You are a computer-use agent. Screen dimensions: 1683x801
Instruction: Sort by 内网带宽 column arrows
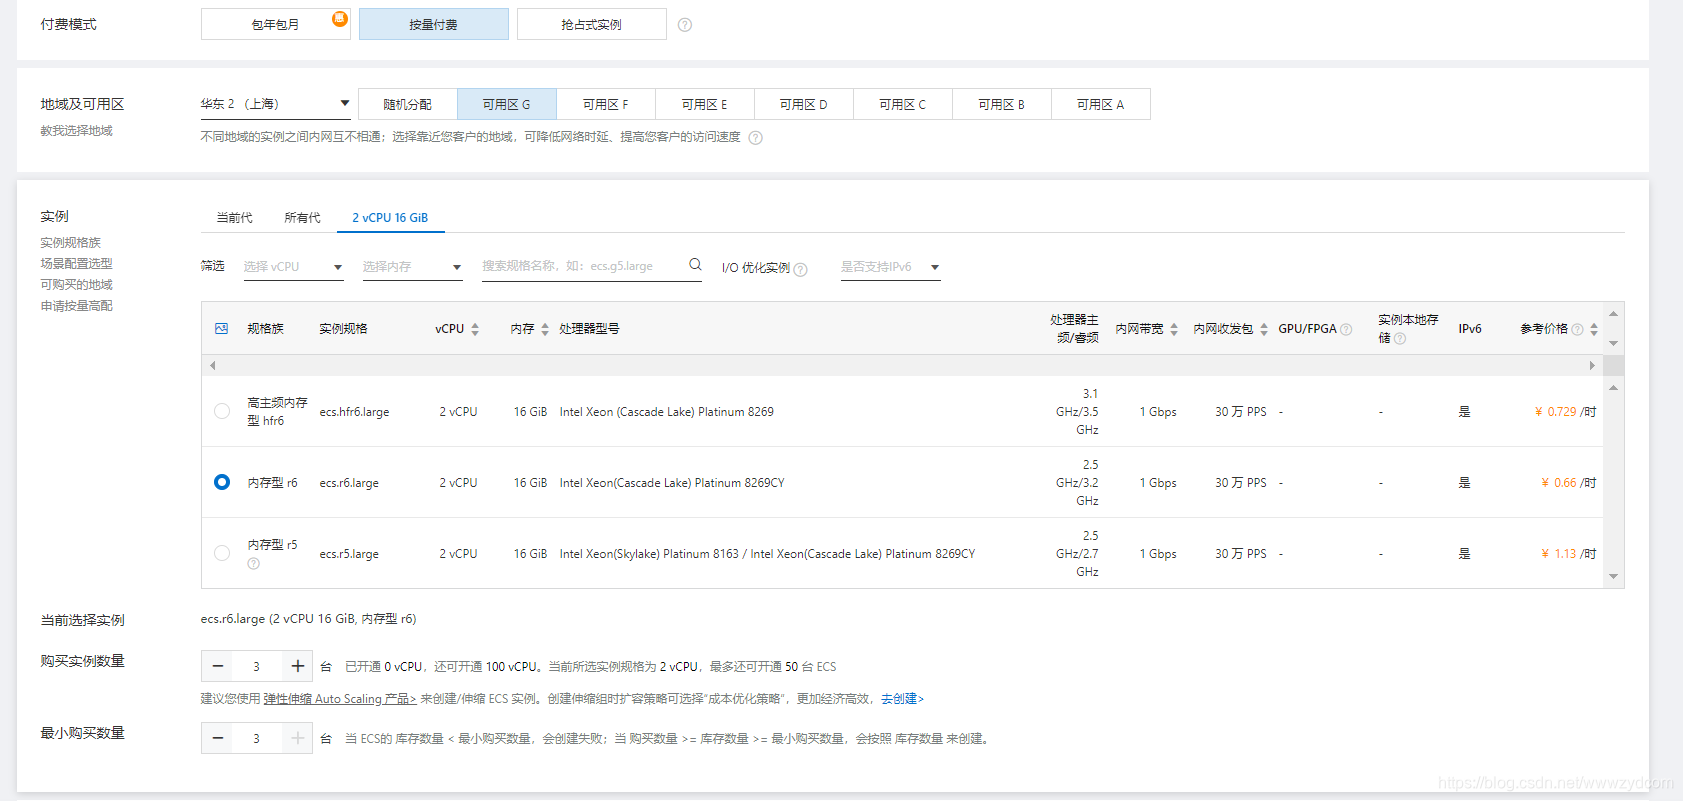(x=1174, y=329)
